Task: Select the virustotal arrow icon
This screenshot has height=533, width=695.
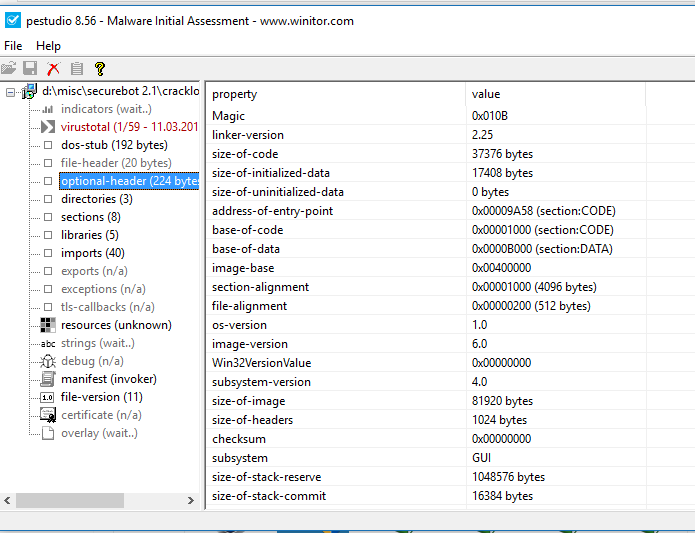Action: [47, 127]
